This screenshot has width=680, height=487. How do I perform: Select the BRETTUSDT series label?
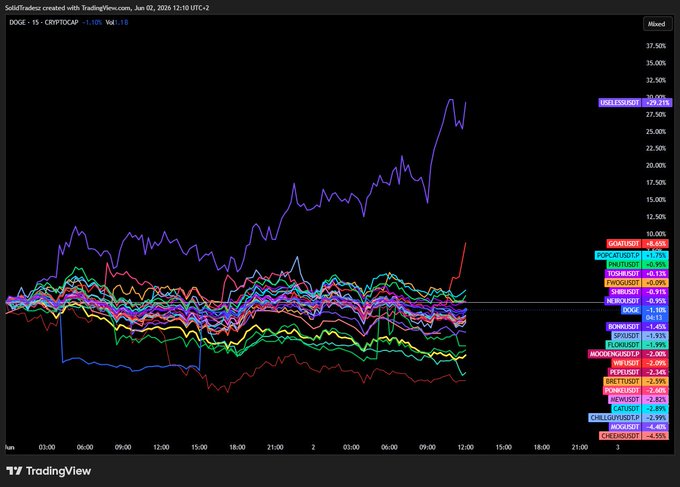[x=622, y=381]
